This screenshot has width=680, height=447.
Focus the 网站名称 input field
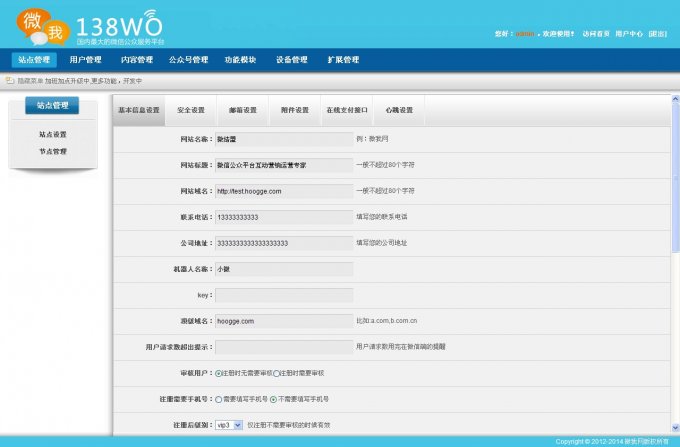pos(284,139)
